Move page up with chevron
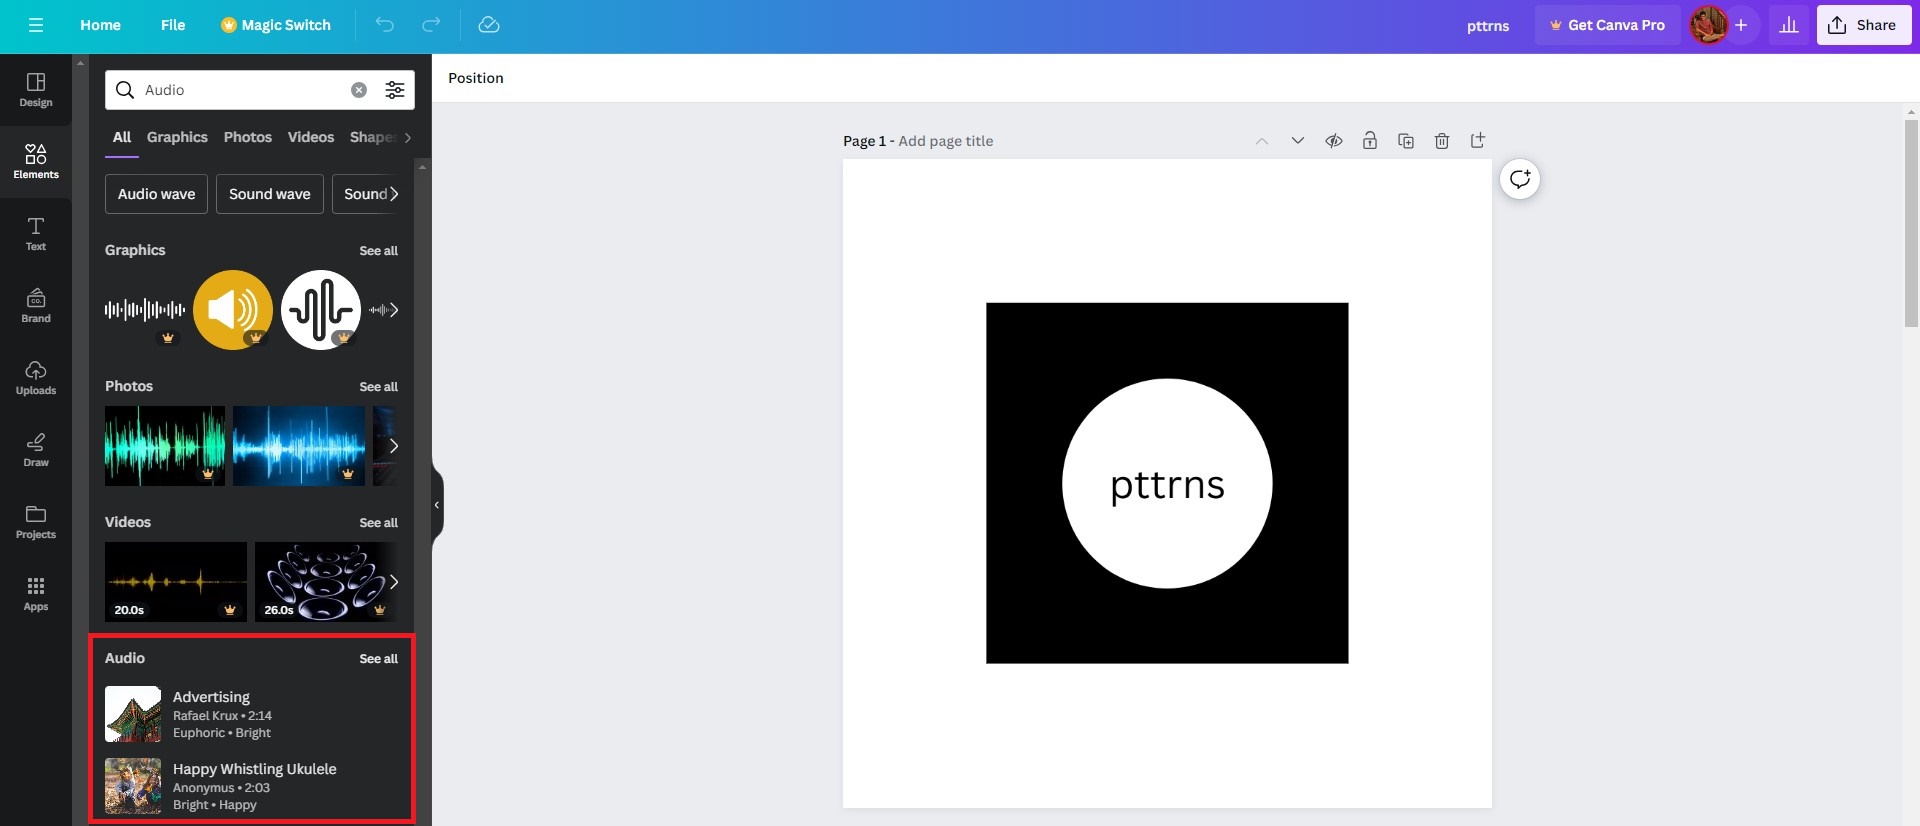This screenshot has width=1920, height=826. (1262, 141)
